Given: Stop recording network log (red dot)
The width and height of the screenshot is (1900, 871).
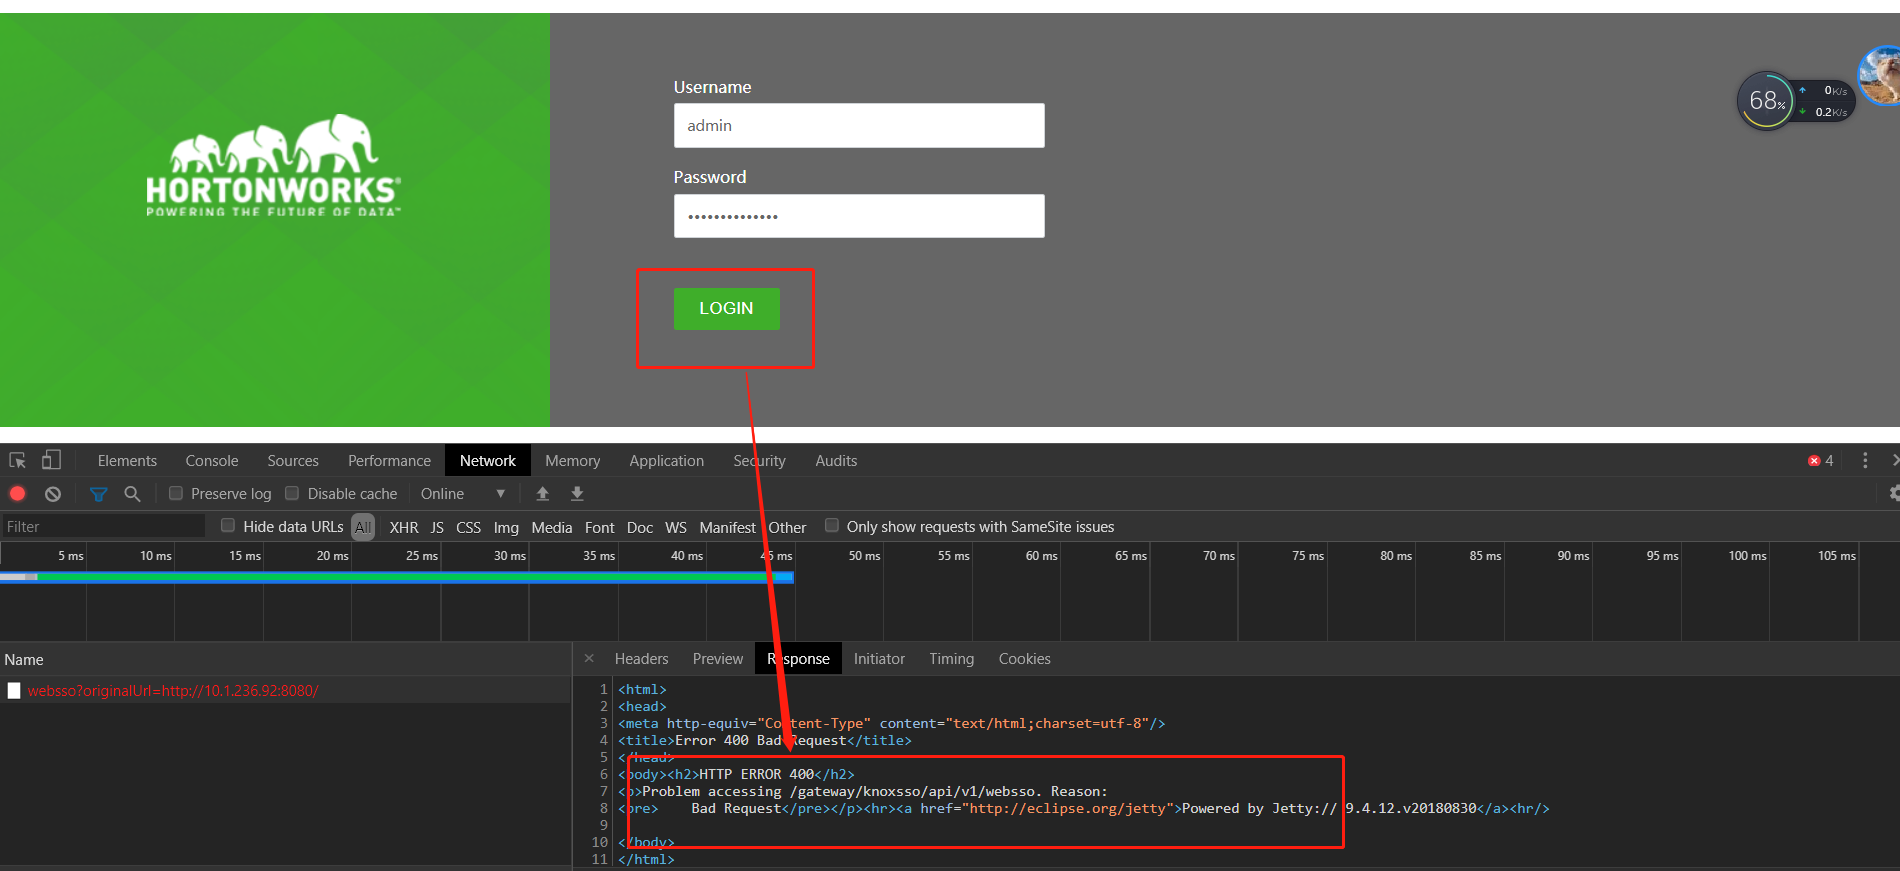Looking at the screenshot, I should [18, 493].
